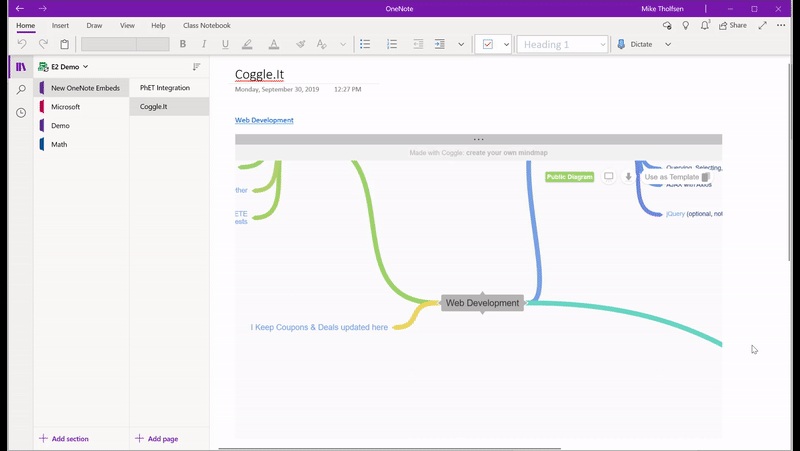Insert a numbered list
Screen dimensions: 800x451
[x=392, y=44]
